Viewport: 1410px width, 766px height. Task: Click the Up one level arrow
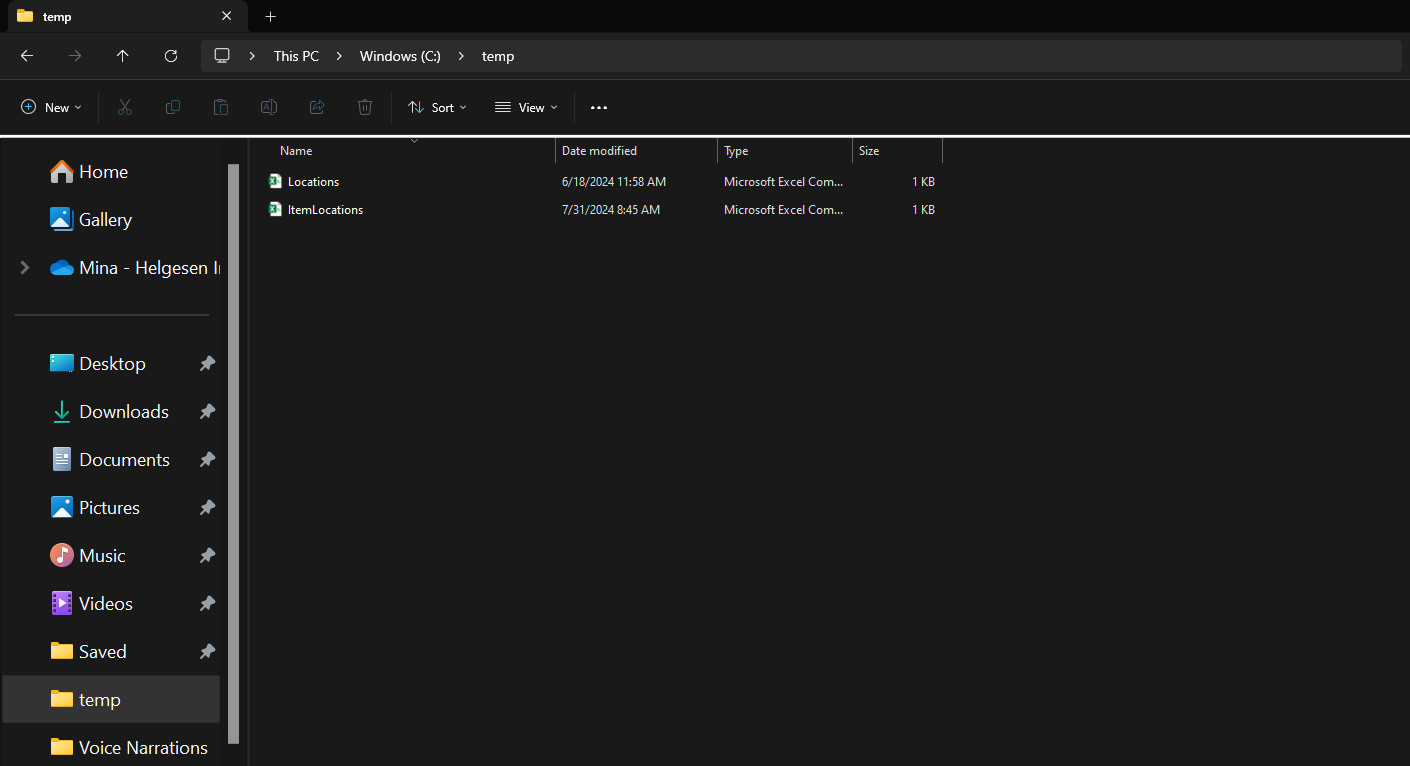point(123,56)
